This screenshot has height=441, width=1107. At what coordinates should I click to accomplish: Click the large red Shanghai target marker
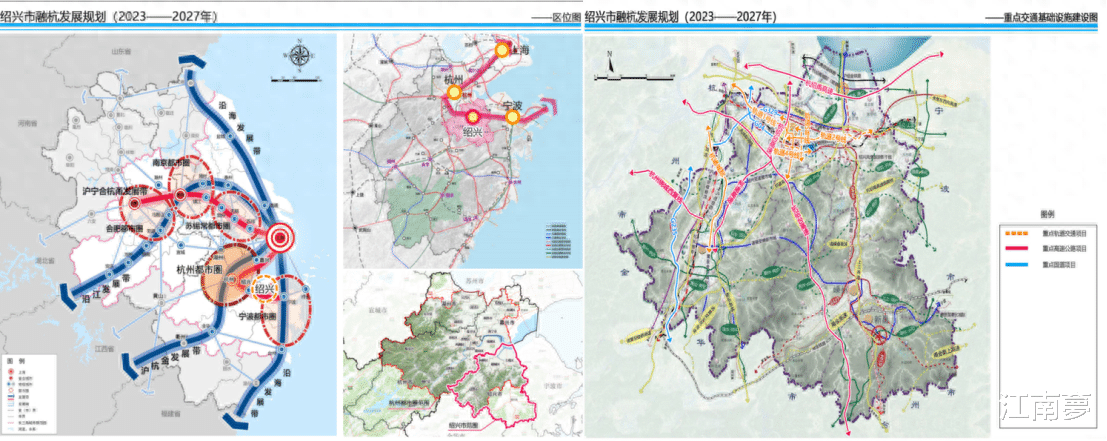click(280, 238)
